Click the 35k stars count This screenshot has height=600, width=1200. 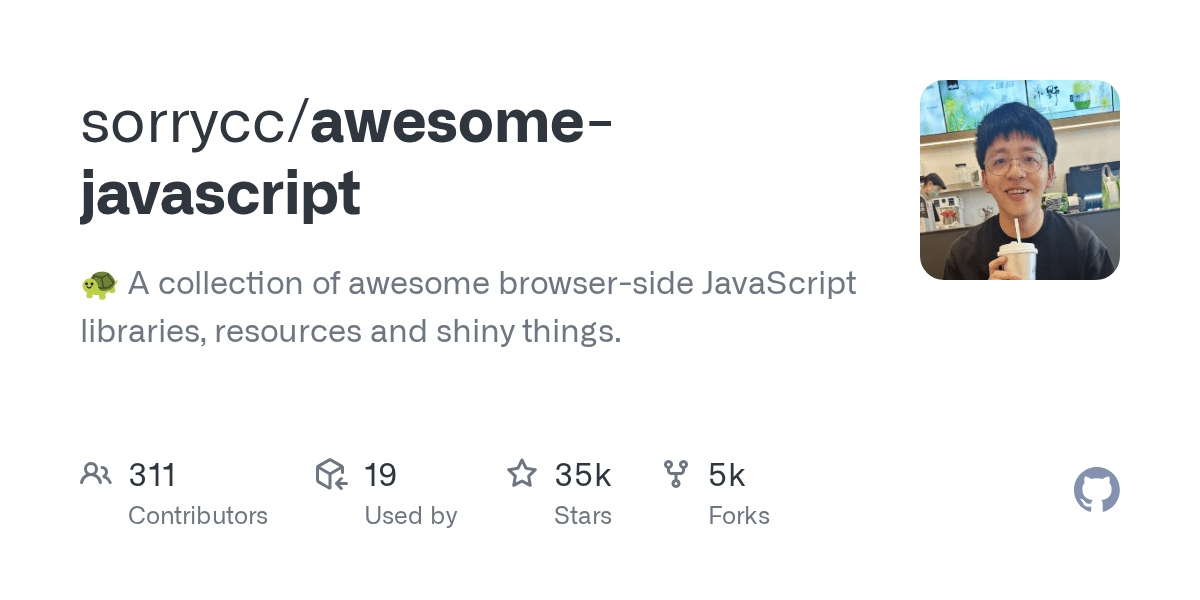pyautogui.click(x=582, y=475)
